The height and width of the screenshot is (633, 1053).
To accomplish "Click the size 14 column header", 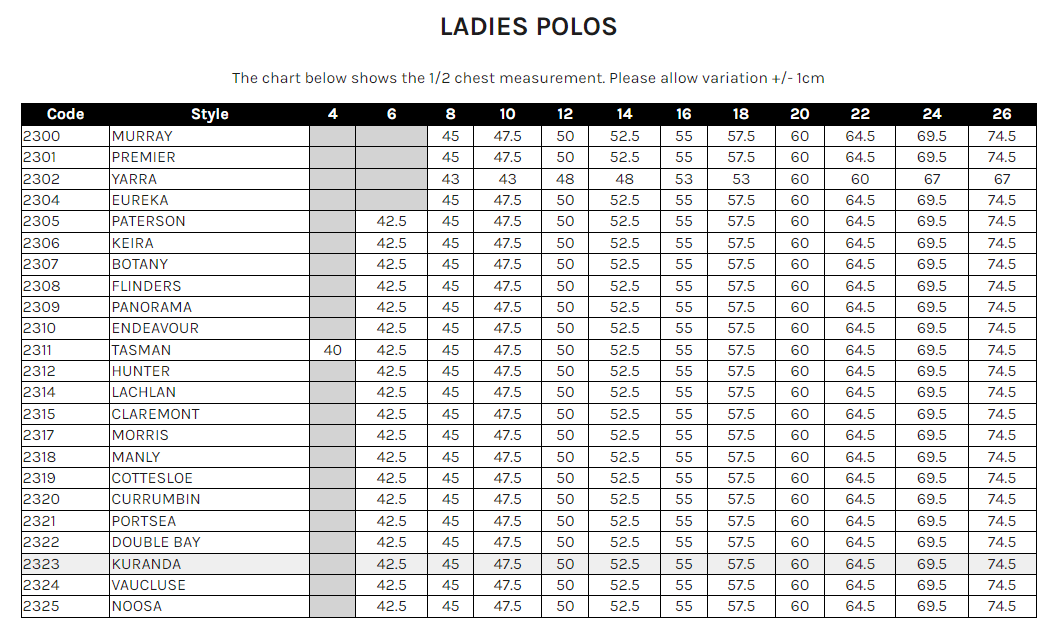I will [x=624, y=114].
